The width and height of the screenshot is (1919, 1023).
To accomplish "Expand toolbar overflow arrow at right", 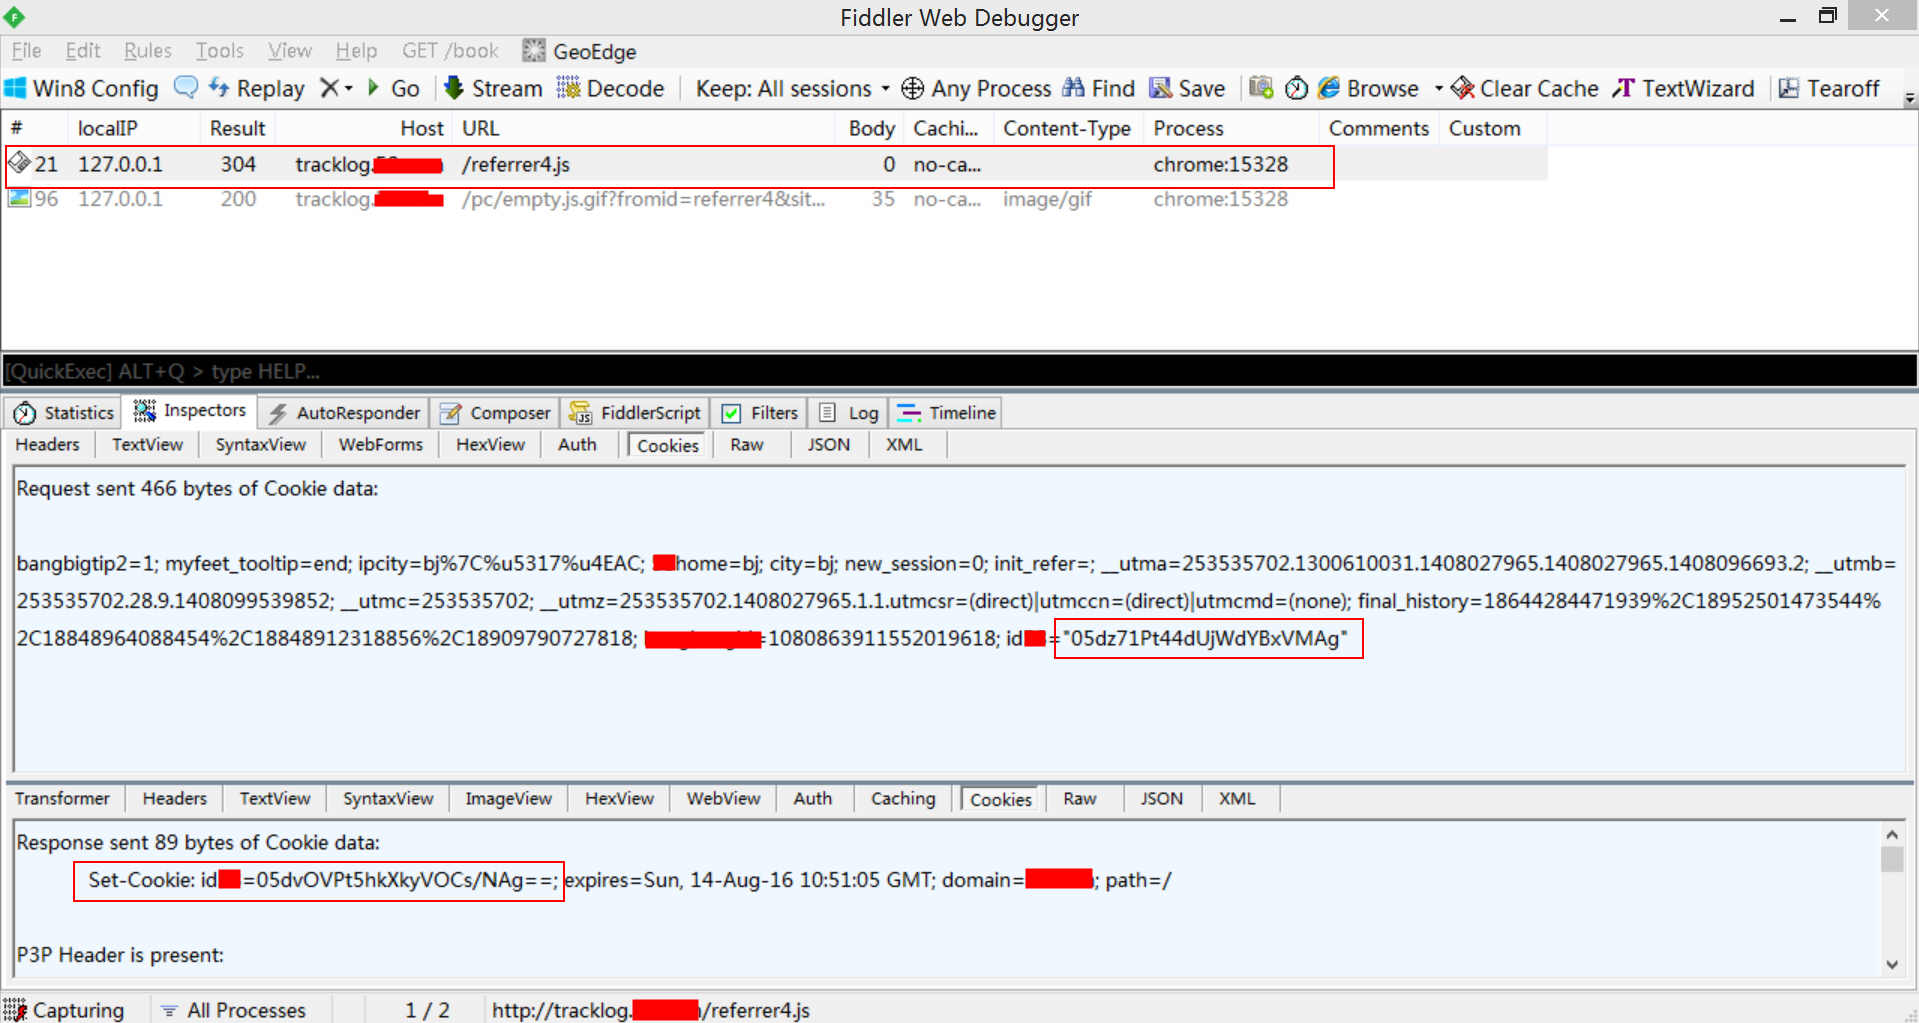I will pos(1909,98).
